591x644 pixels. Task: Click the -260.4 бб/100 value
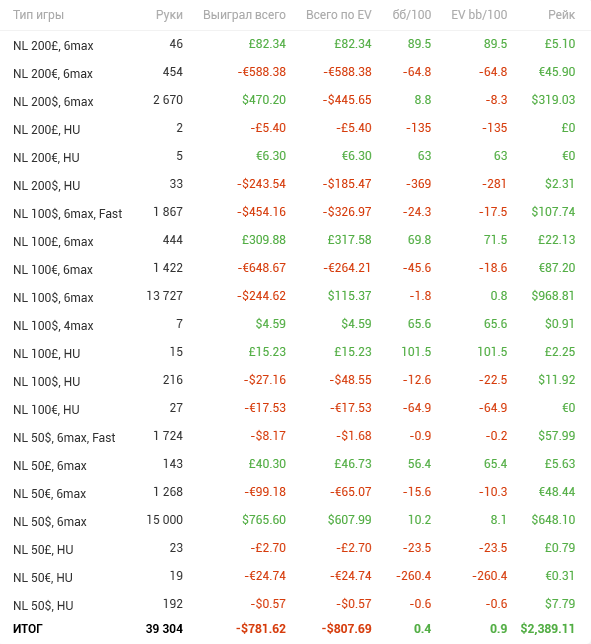pos(413,576)
